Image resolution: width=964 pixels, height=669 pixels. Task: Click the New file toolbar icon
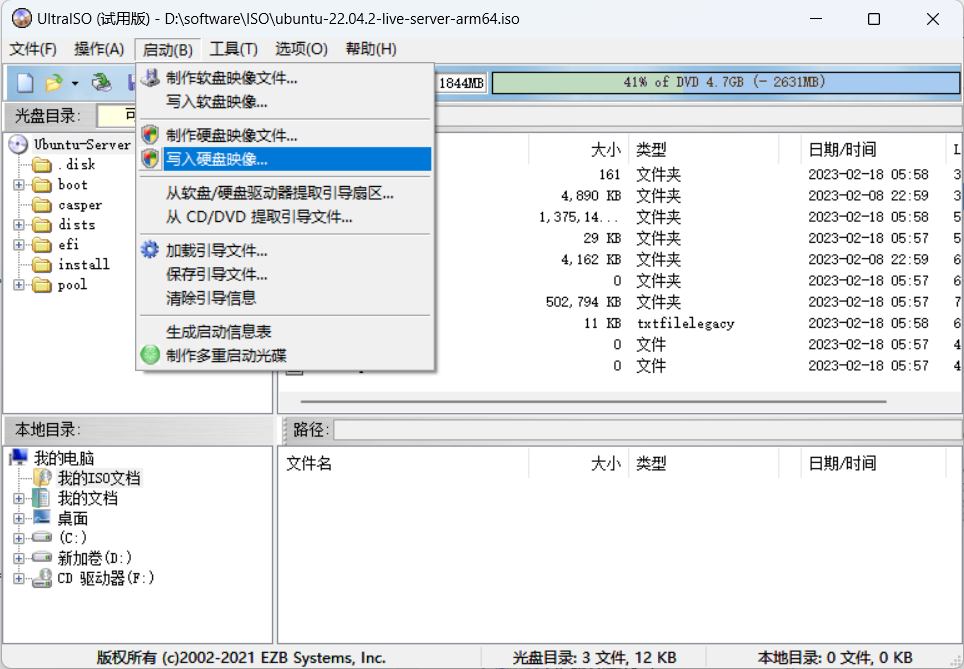[x=25, y=82]
